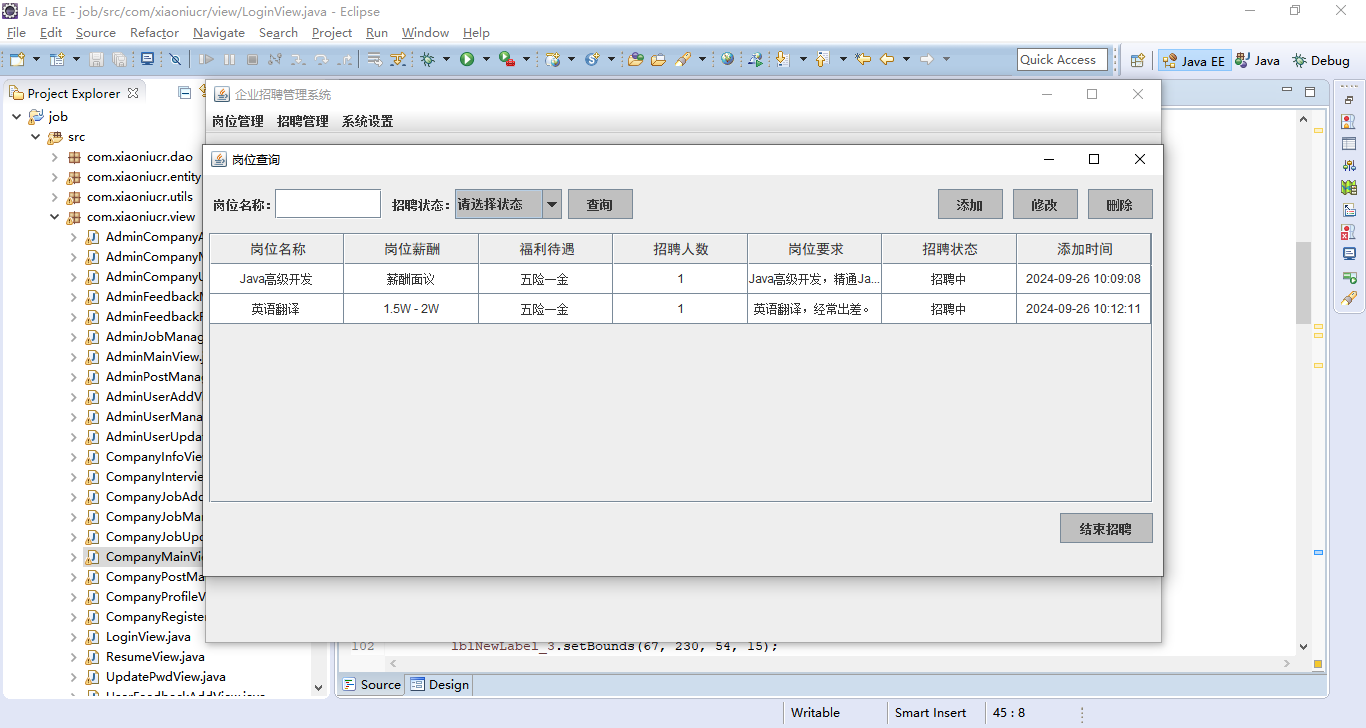Open the Refactor menu
This screenshot has width=1366, height=728.
(x=154, y=33)
